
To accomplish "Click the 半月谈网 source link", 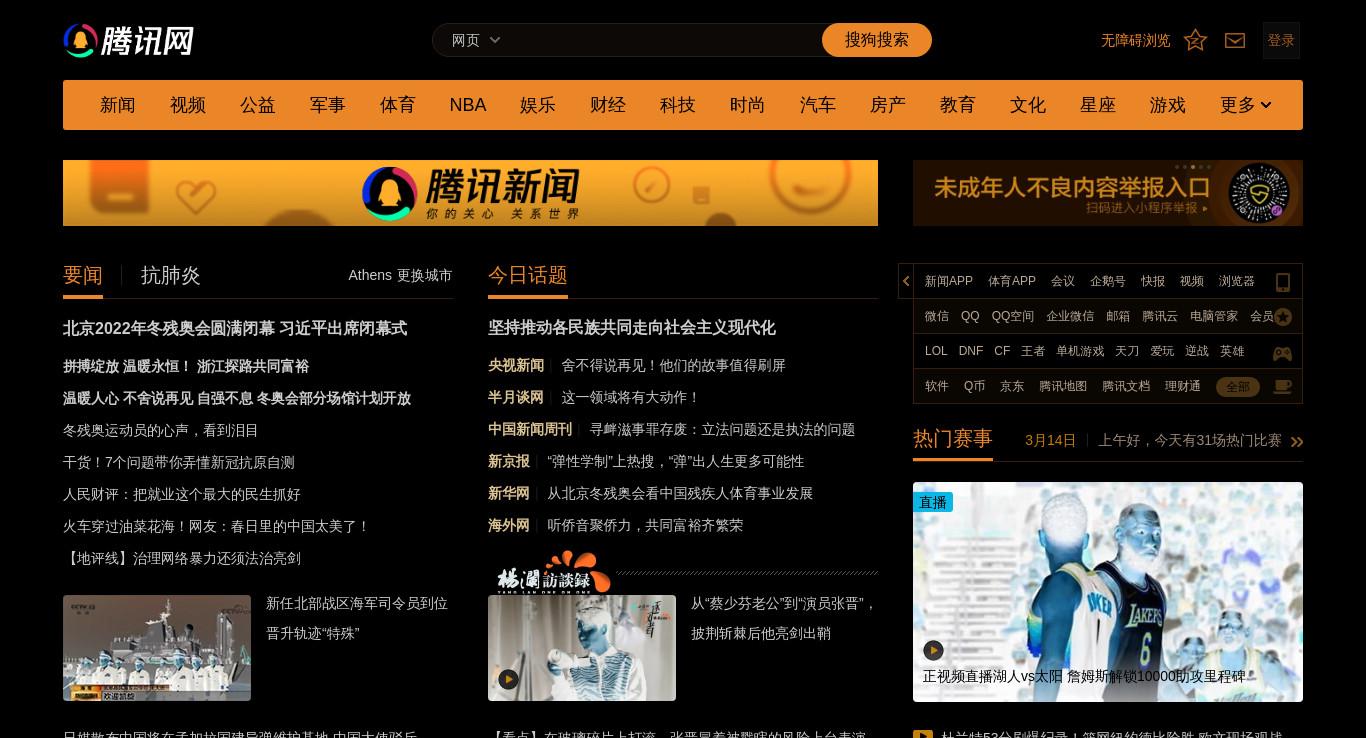I will tap(516, 397).
